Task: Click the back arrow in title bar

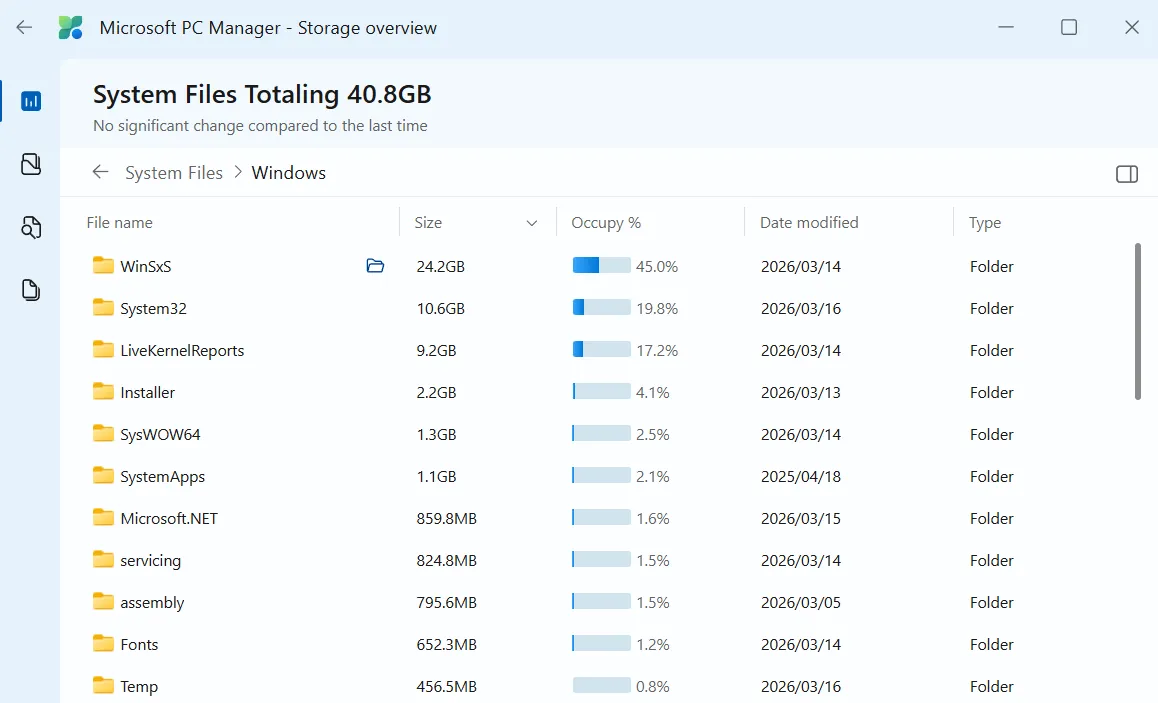Action: click(24, 28)
